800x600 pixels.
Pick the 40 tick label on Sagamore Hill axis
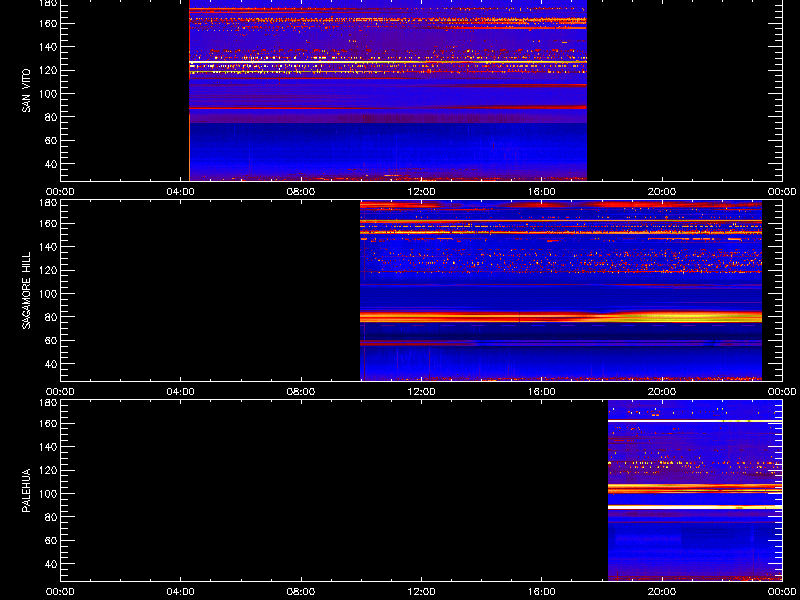[49, 364]
